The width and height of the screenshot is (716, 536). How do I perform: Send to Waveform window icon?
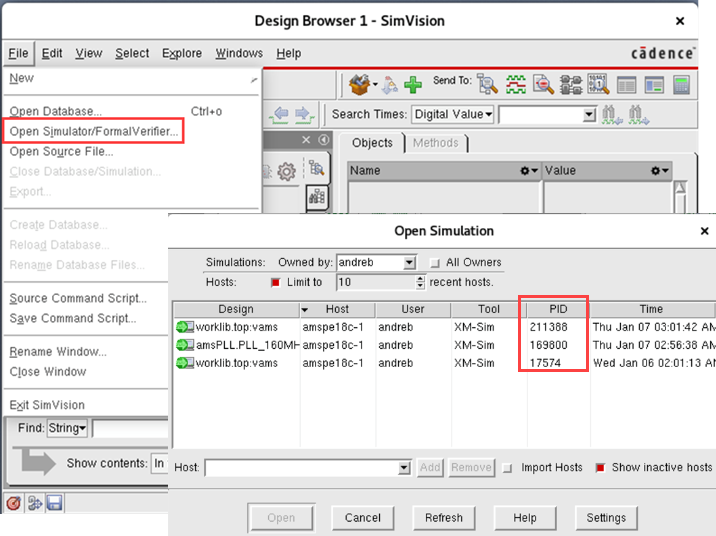pos(515,84)
